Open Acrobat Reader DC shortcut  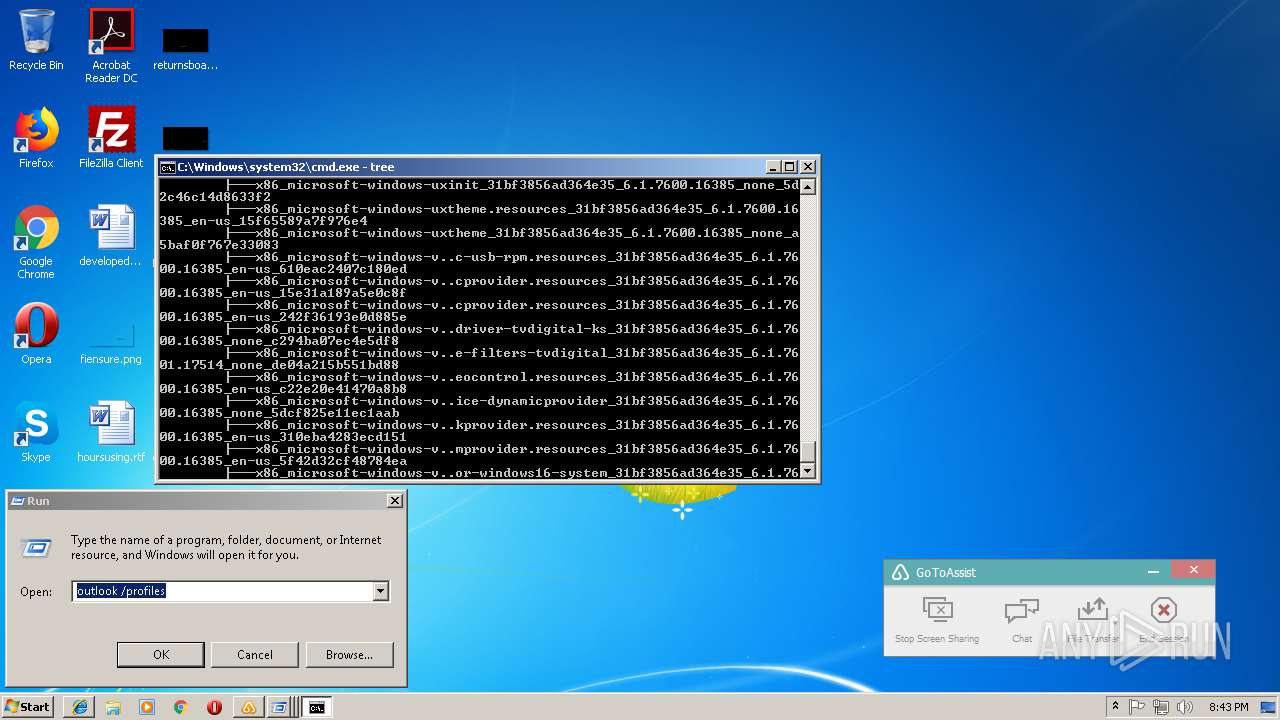point(111,46)
